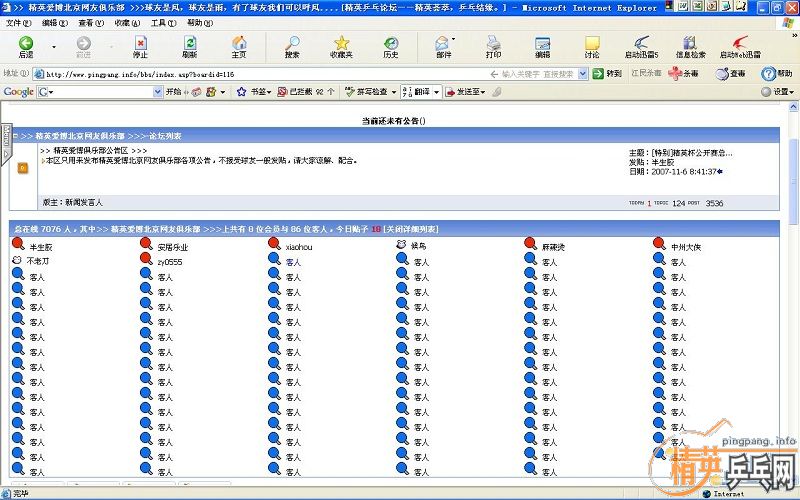Open the 帮助 help icon in address bar
The image size is (800, 500).
(x=777, y=73)
